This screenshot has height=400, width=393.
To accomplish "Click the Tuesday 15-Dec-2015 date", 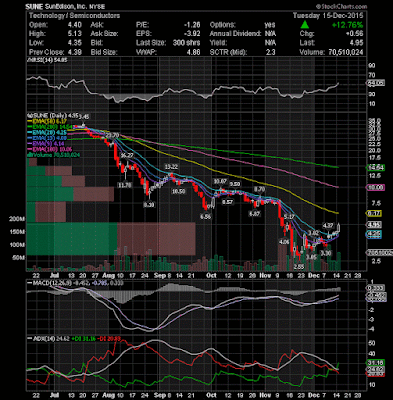I will 328,16.
